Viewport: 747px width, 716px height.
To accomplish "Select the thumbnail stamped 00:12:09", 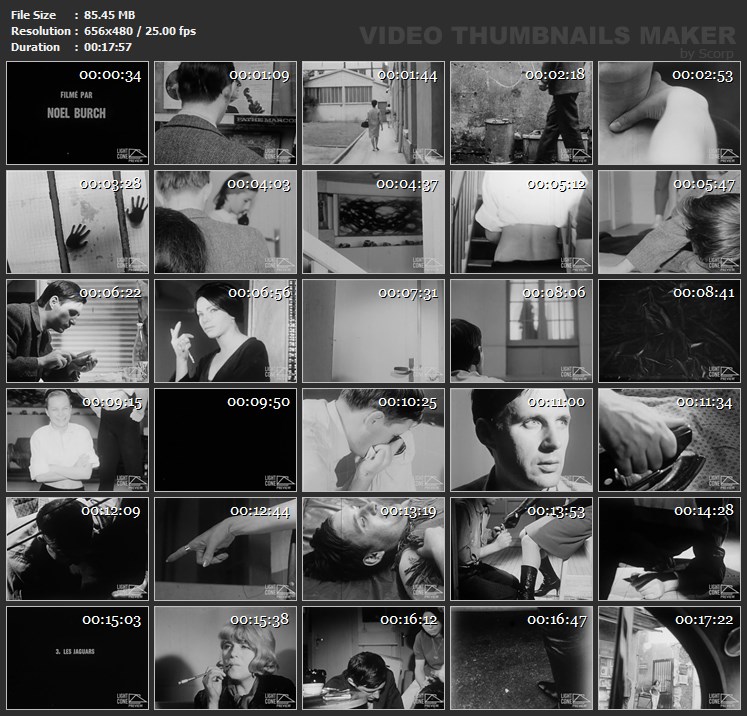I will point(78,549).
